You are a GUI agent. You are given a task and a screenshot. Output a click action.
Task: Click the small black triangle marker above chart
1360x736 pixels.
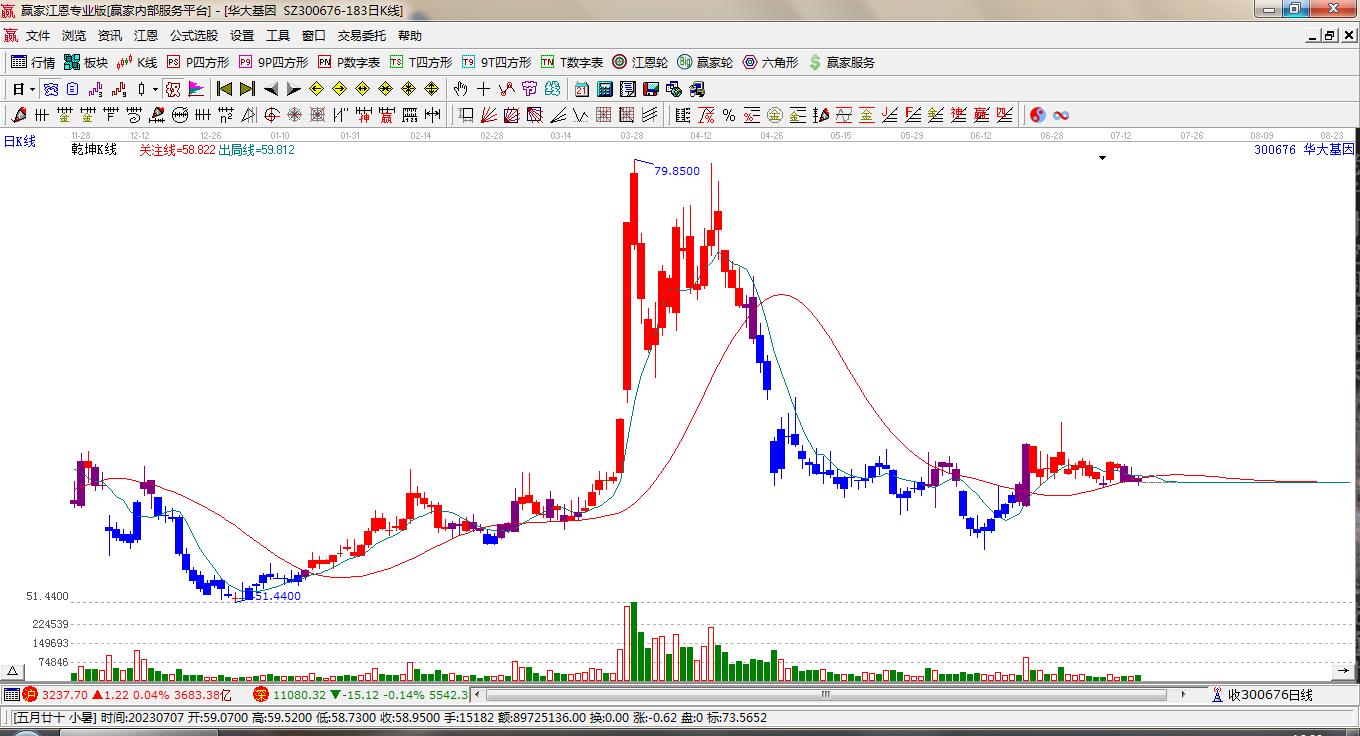tap(1102, 158)
